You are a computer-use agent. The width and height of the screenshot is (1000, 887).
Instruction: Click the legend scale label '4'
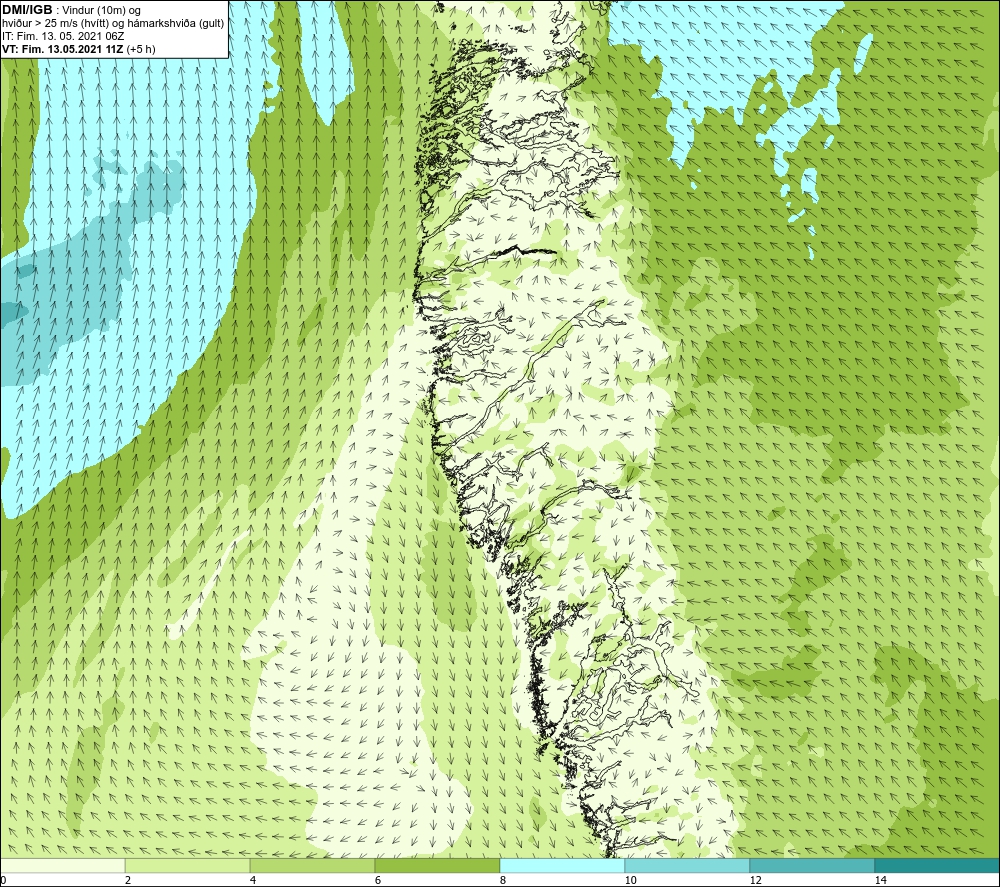pyautogui.click(x=253, y=881)
